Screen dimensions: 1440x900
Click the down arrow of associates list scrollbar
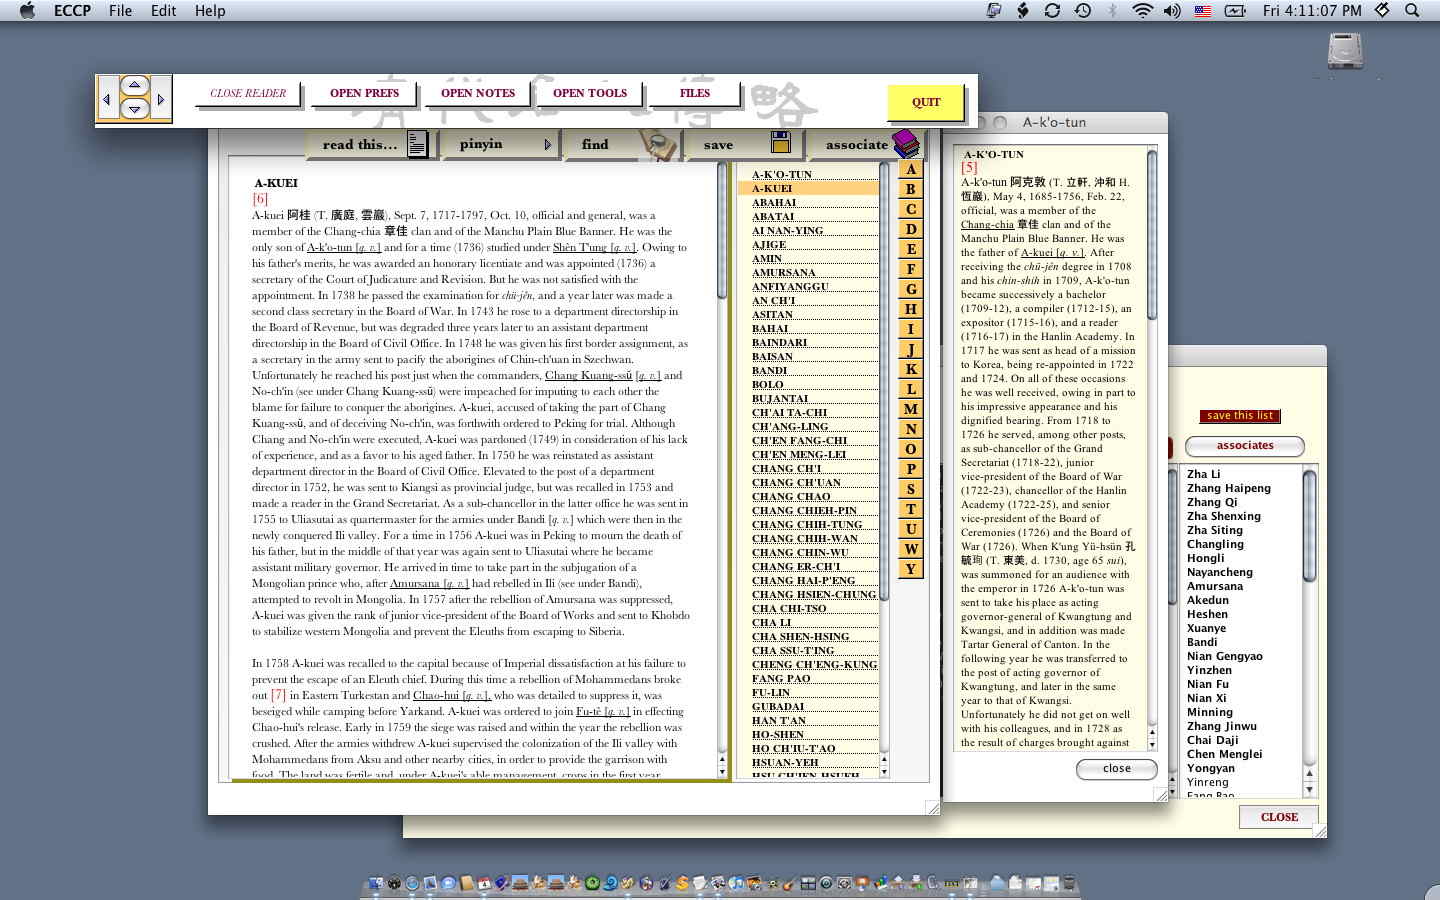pyautogui.click(x=1309, y=789)
